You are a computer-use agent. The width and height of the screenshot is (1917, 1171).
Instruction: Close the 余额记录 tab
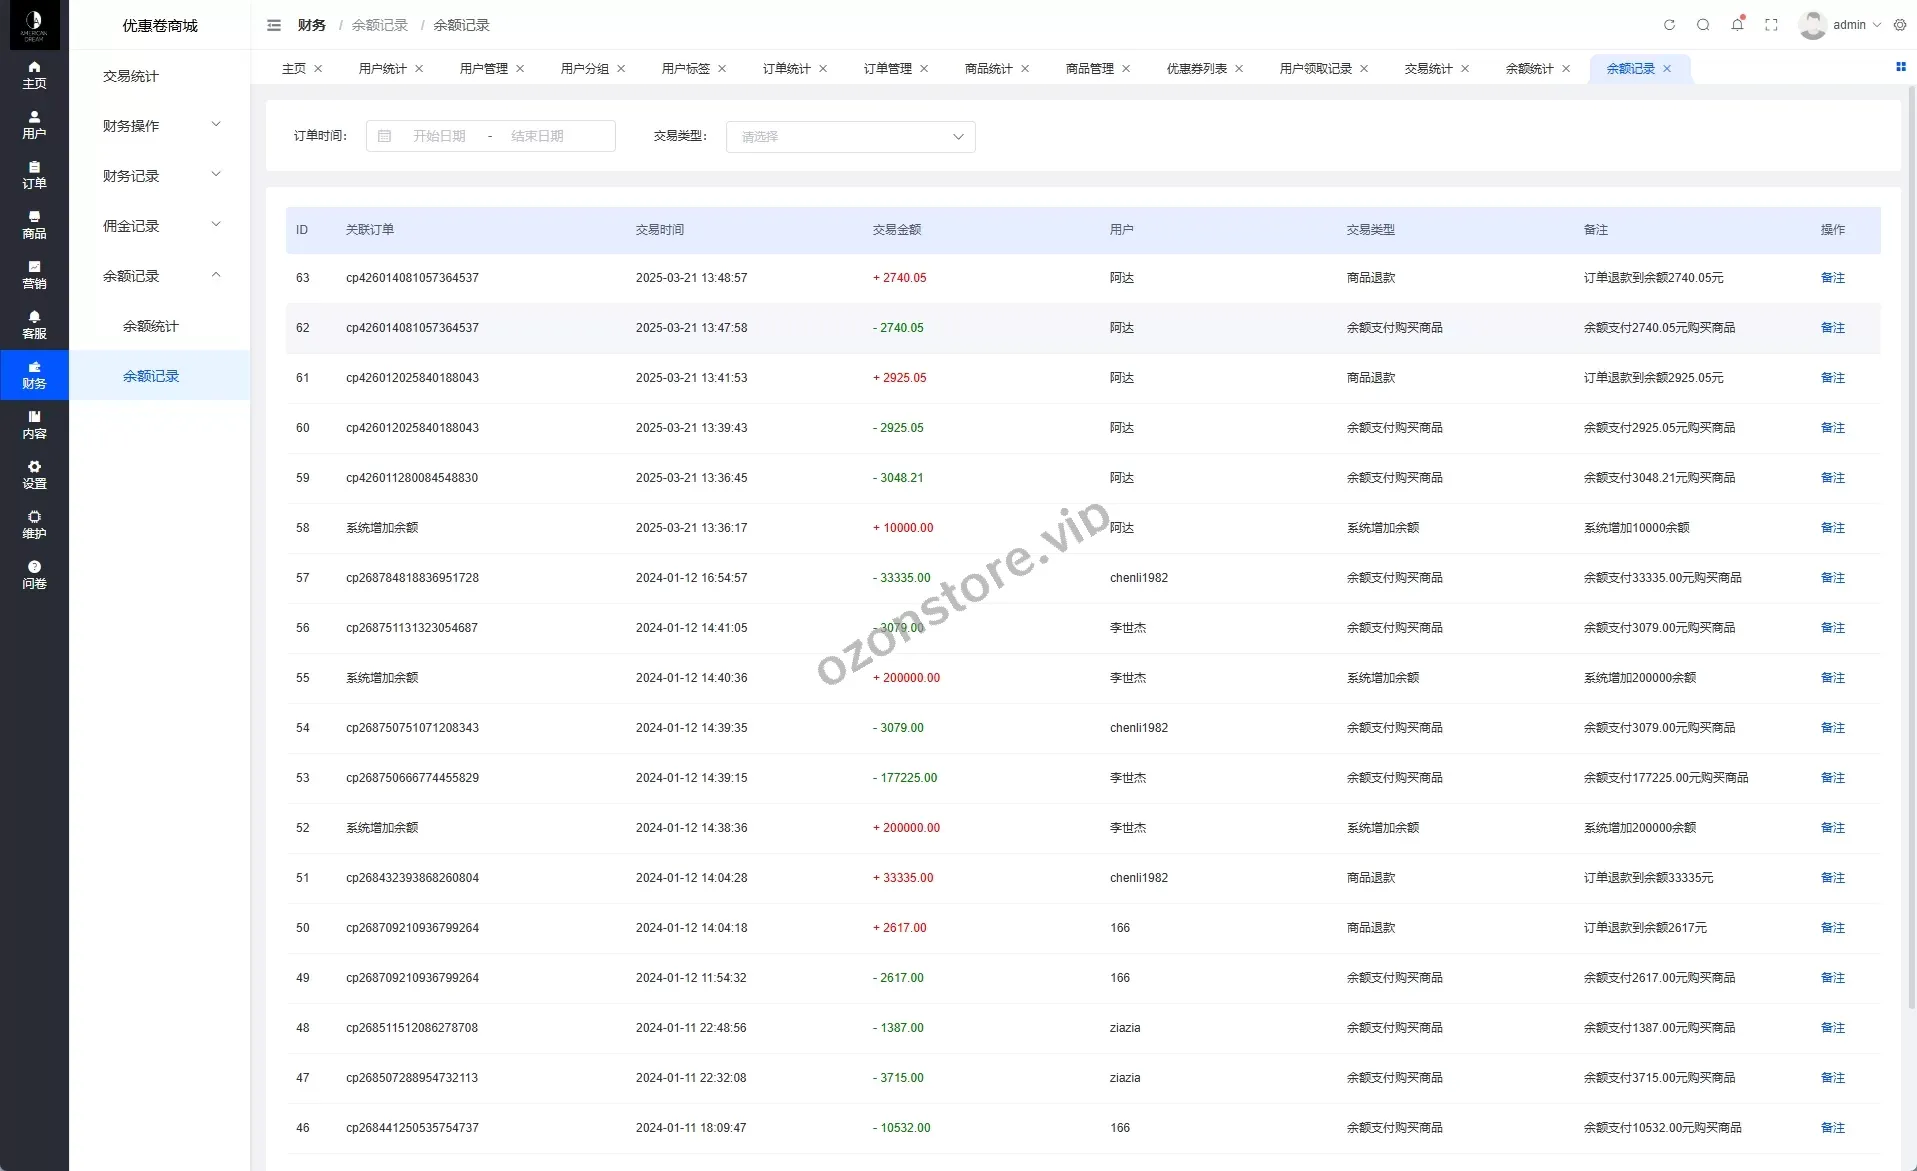click(x=1667, y=69)
